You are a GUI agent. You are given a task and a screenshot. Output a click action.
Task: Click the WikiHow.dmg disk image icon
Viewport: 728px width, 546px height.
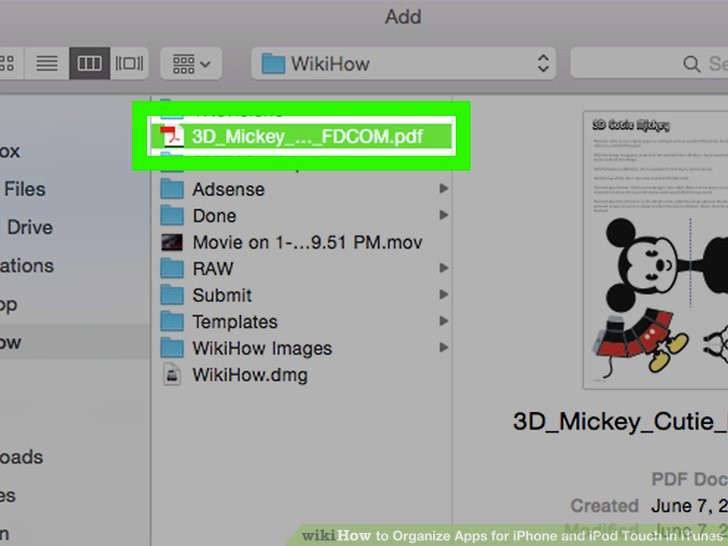pos(172,374)
